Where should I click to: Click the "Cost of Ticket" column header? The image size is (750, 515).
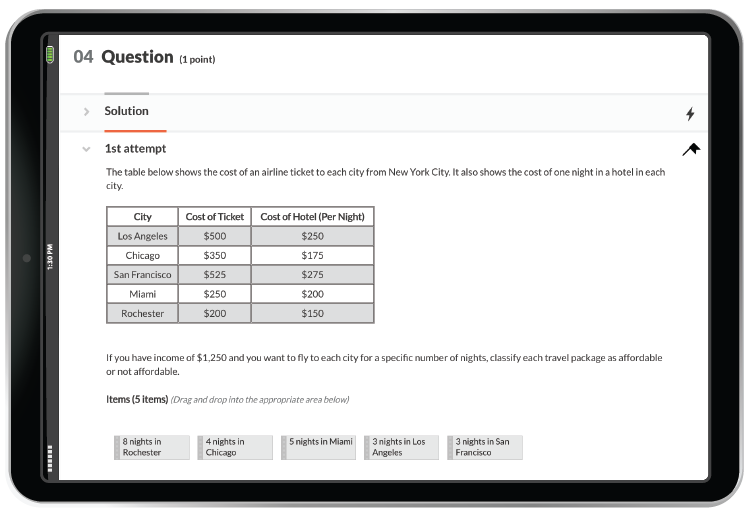point(214,217)
